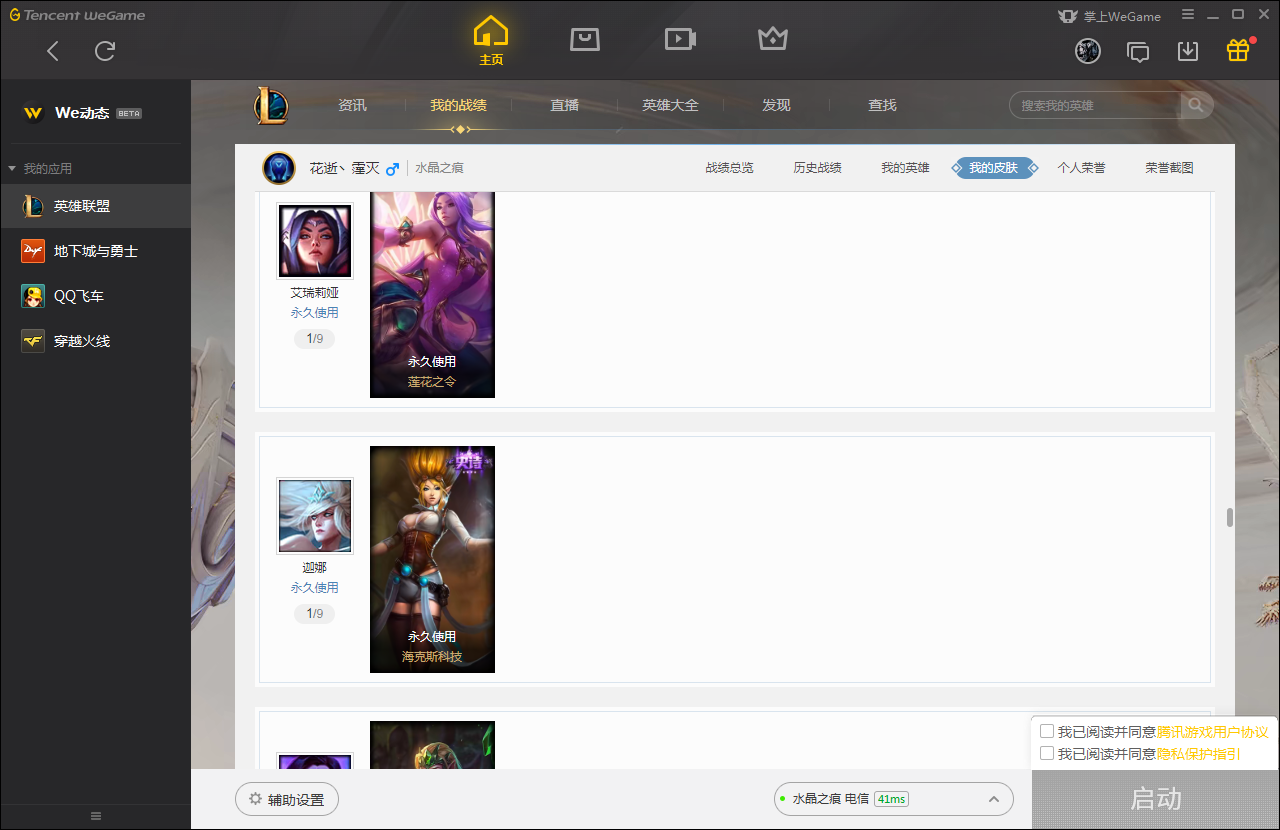Go back with the left arrow button

[53, 51]
